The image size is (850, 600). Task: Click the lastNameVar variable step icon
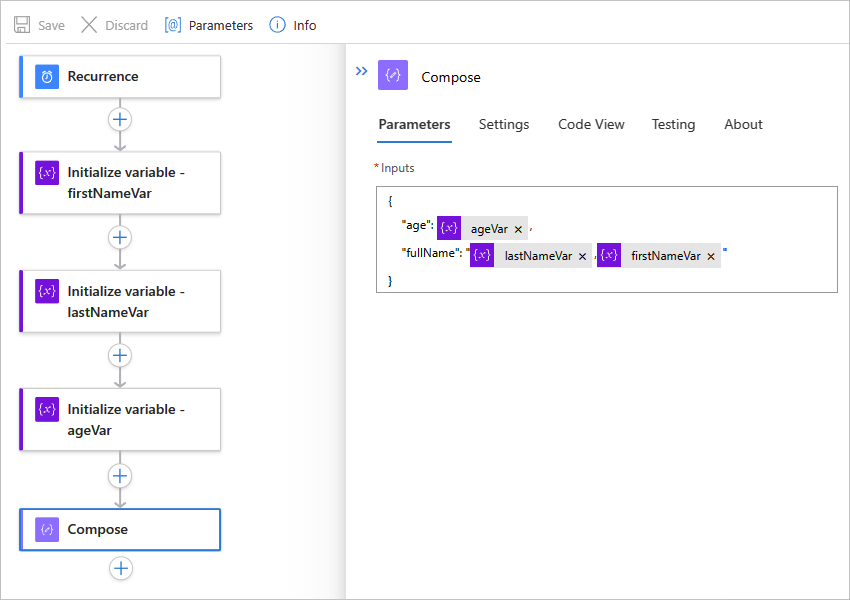(x=47, y=291)
